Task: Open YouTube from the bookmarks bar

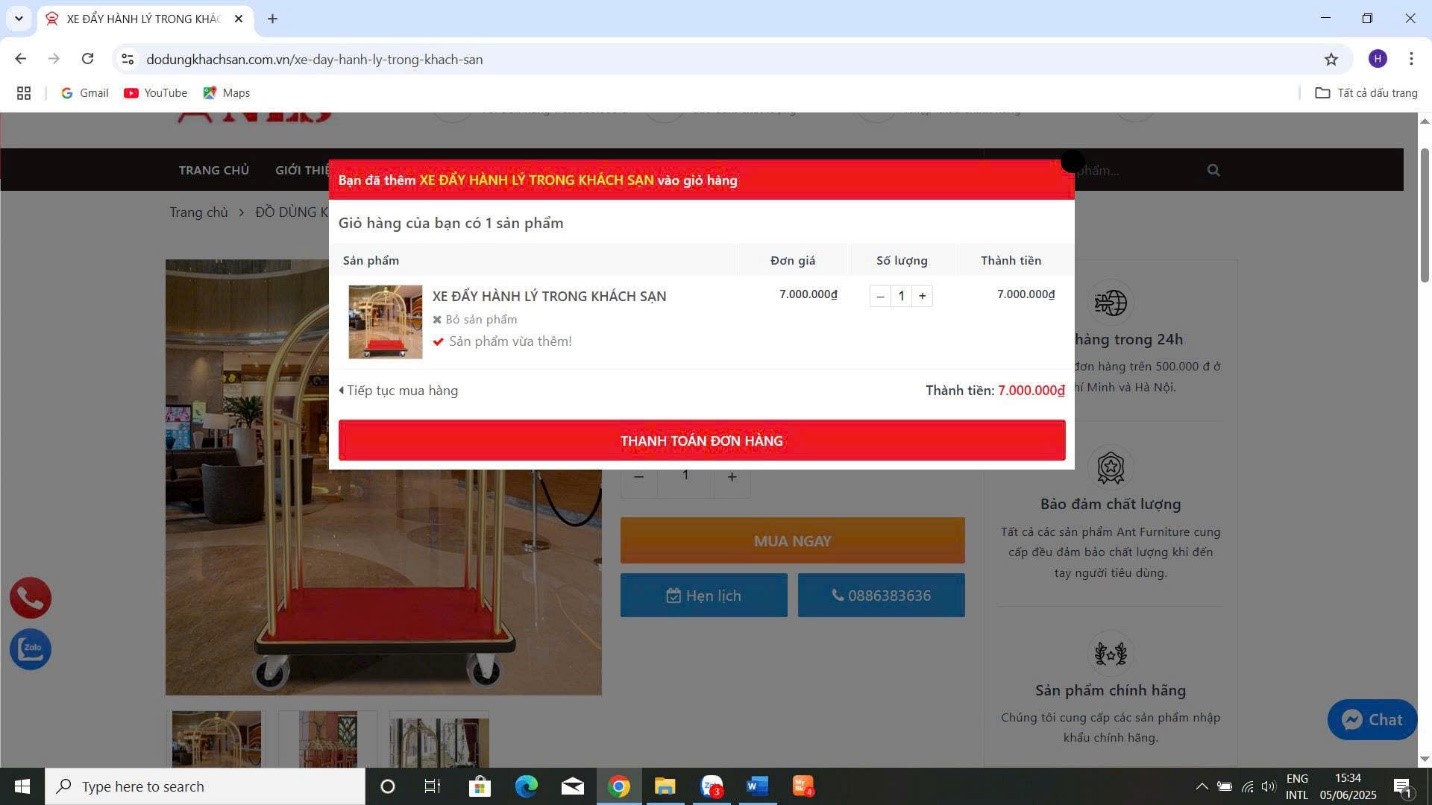Action: (155, 92)
